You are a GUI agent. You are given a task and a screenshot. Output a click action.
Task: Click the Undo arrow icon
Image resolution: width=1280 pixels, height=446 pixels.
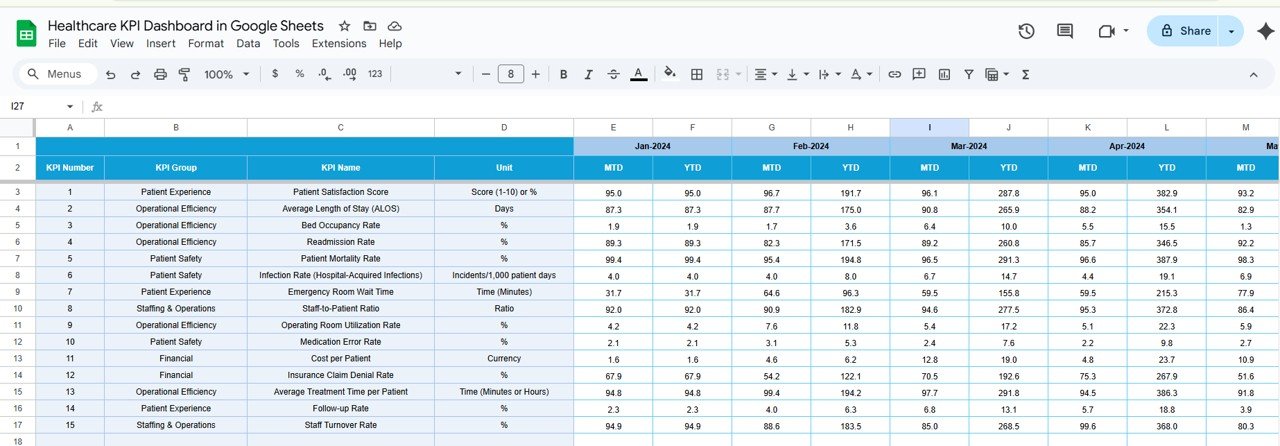(110, 74)
